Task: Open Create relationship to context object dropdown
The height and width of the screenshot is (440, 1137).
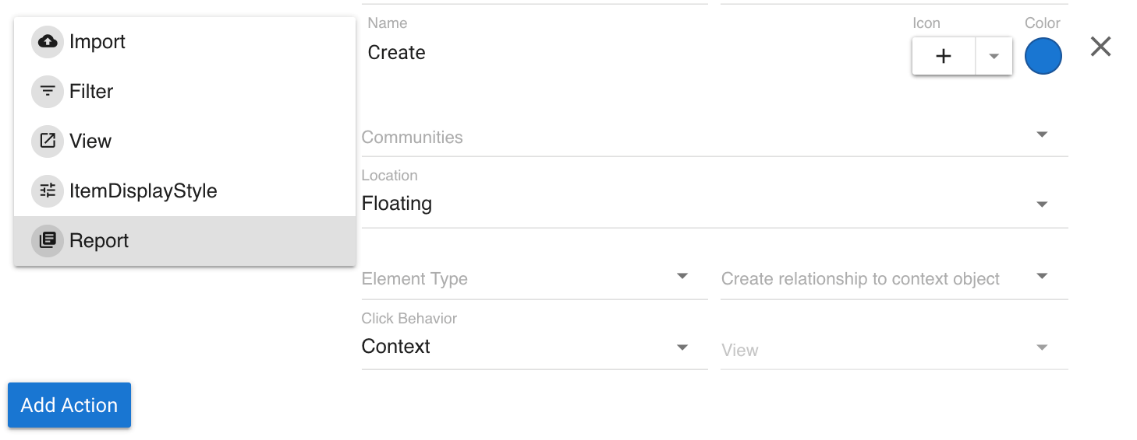Action: click(x=1041, y=276)
